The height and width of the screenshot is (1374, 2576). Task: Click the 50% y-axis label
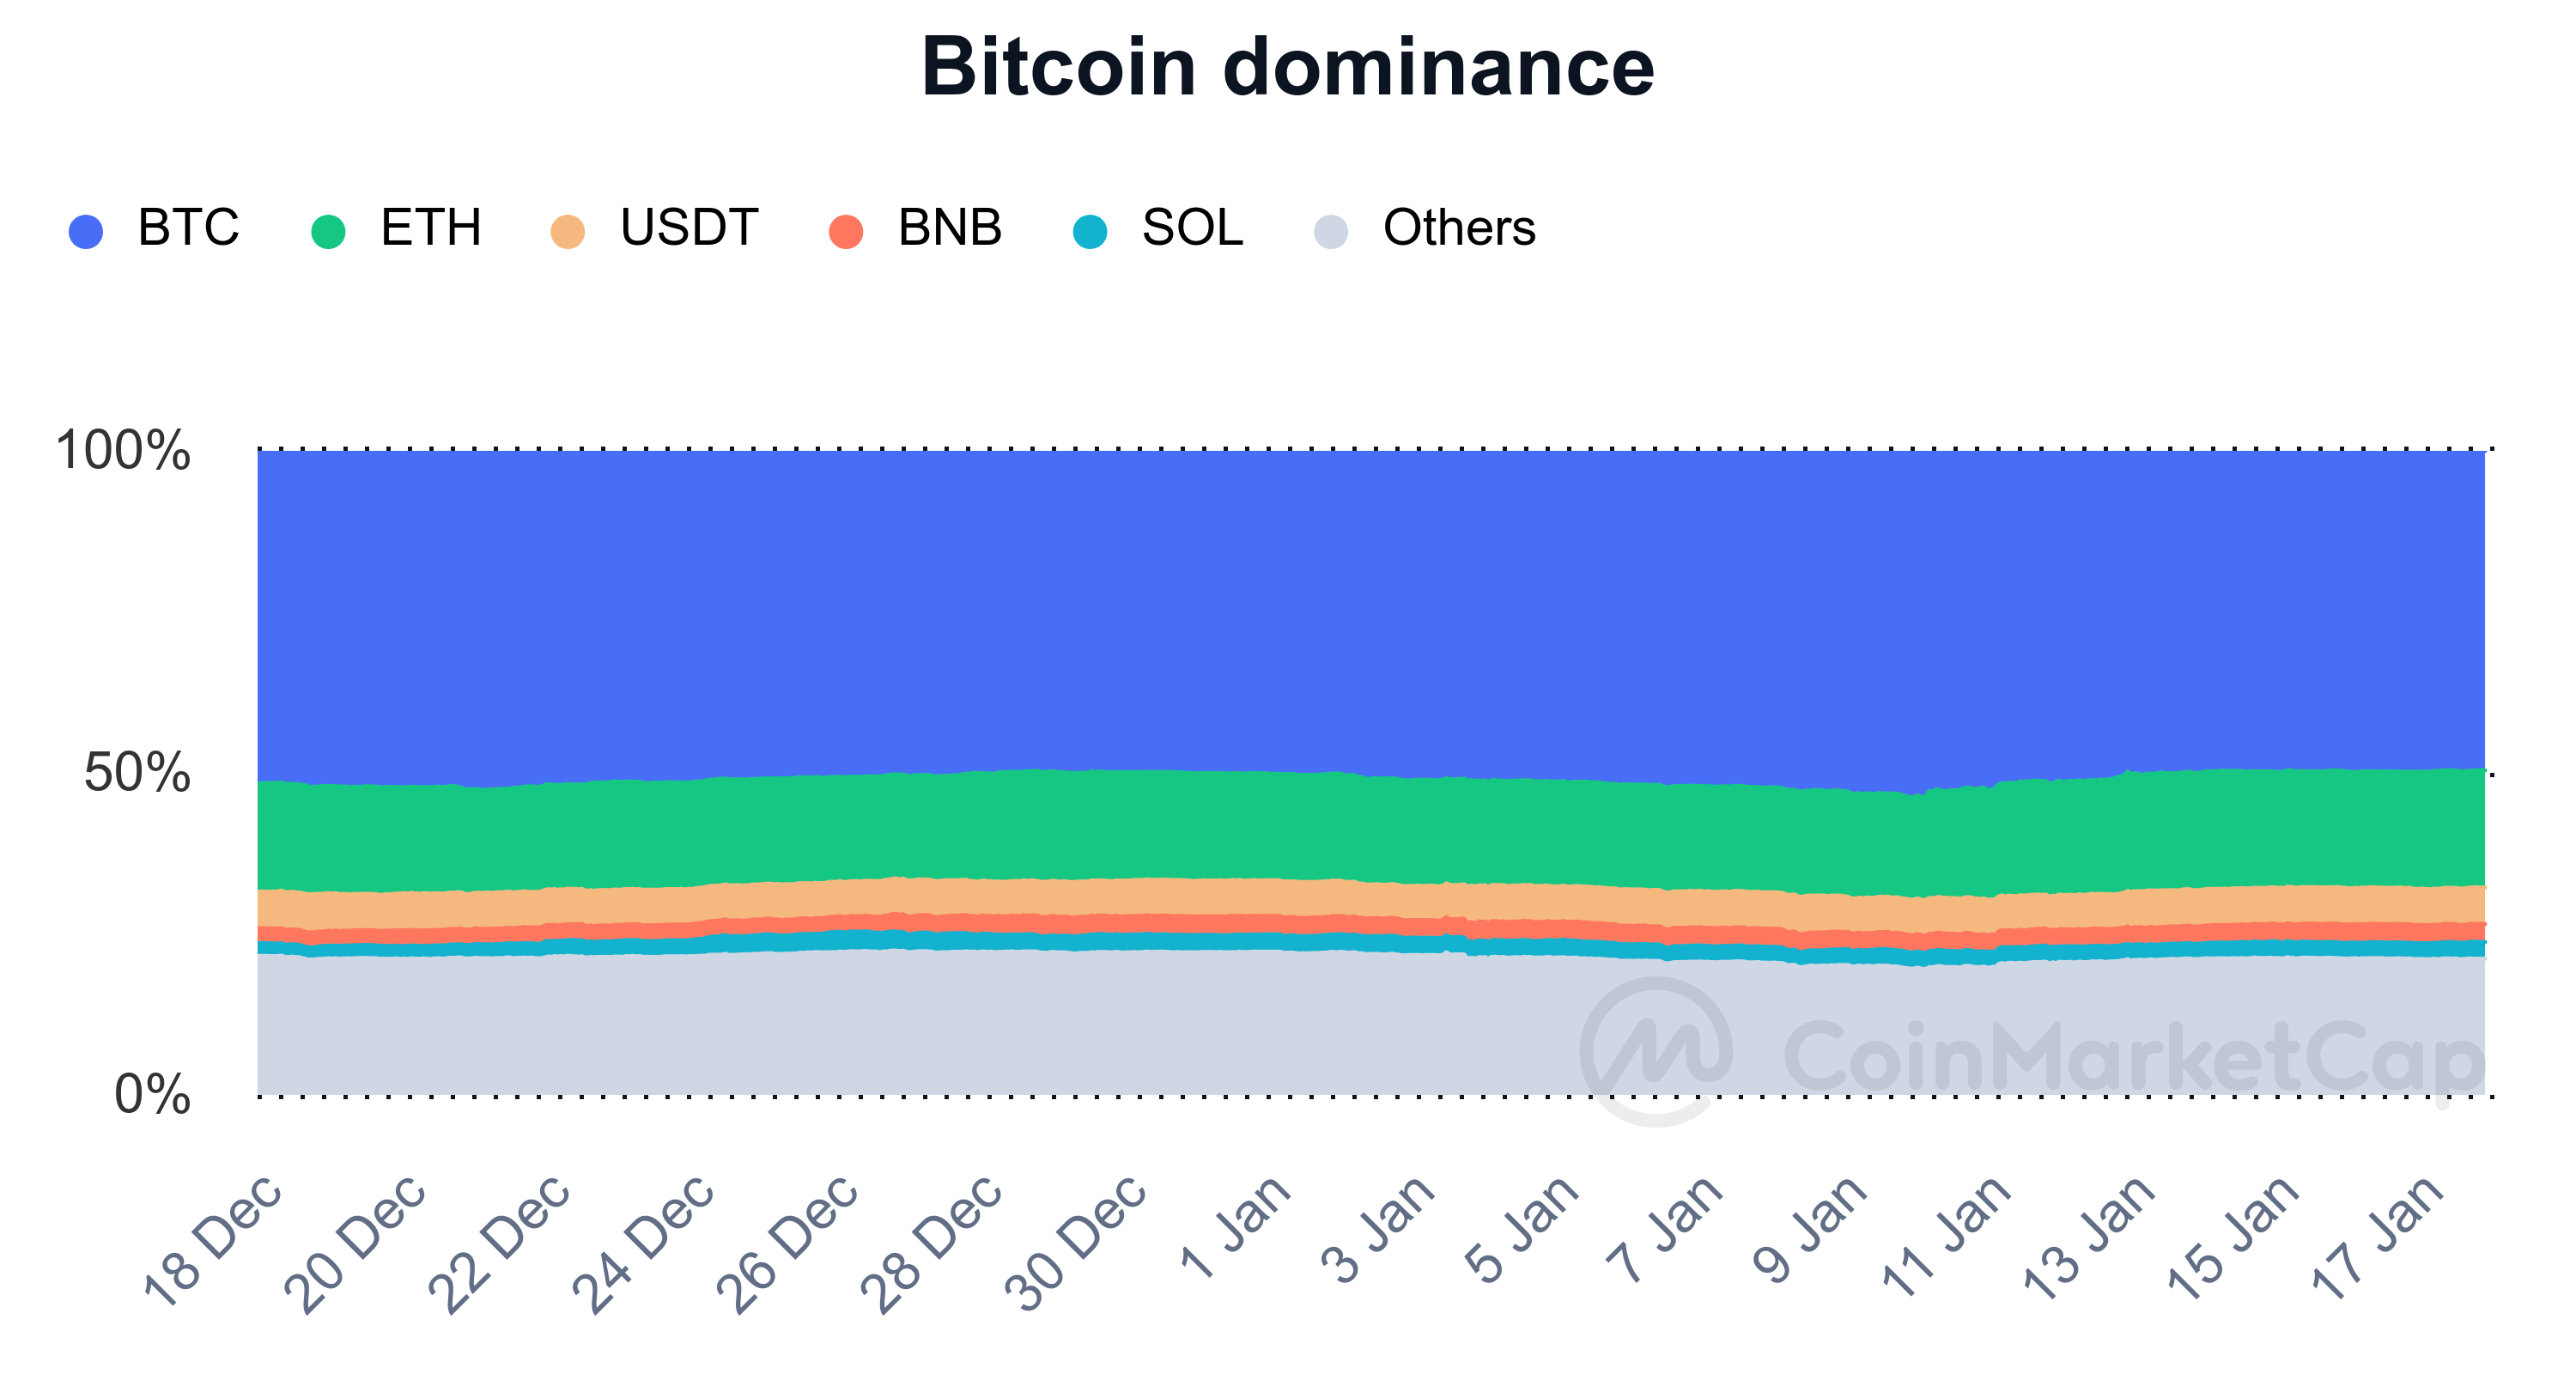coord(137,773)
